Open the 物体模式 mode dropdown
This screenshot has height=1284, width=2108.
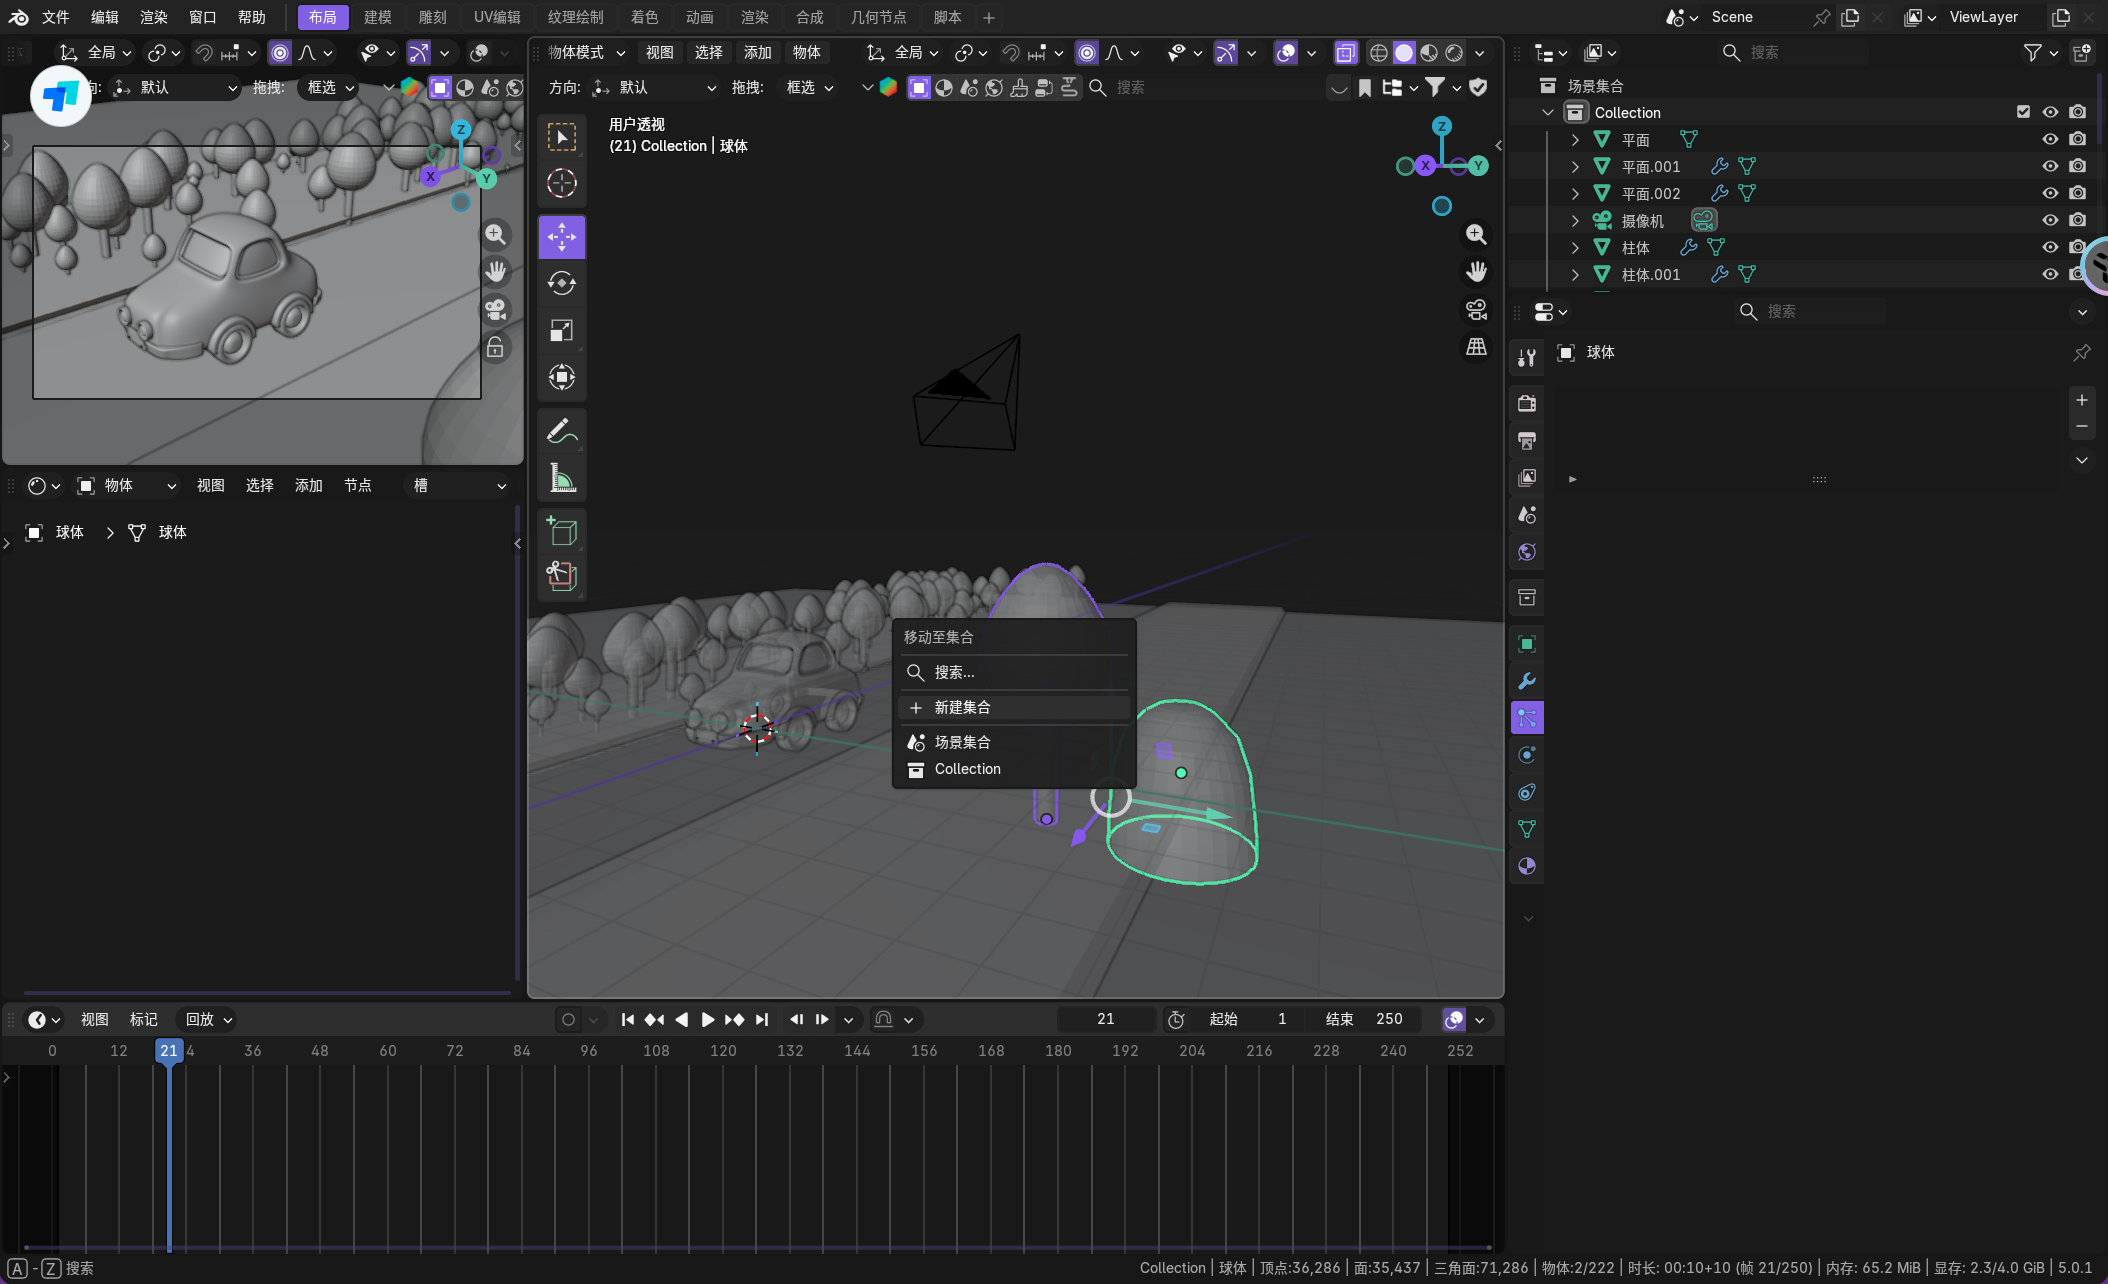pyautogui.click(x=586, y=52)
